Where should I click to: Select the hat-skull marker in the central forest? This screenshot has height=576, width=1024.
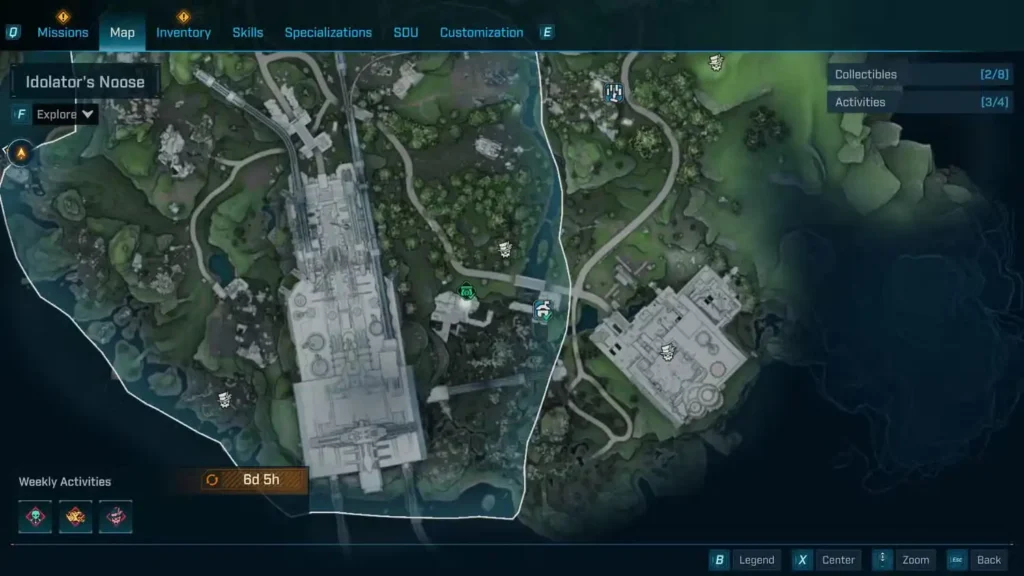505,249
